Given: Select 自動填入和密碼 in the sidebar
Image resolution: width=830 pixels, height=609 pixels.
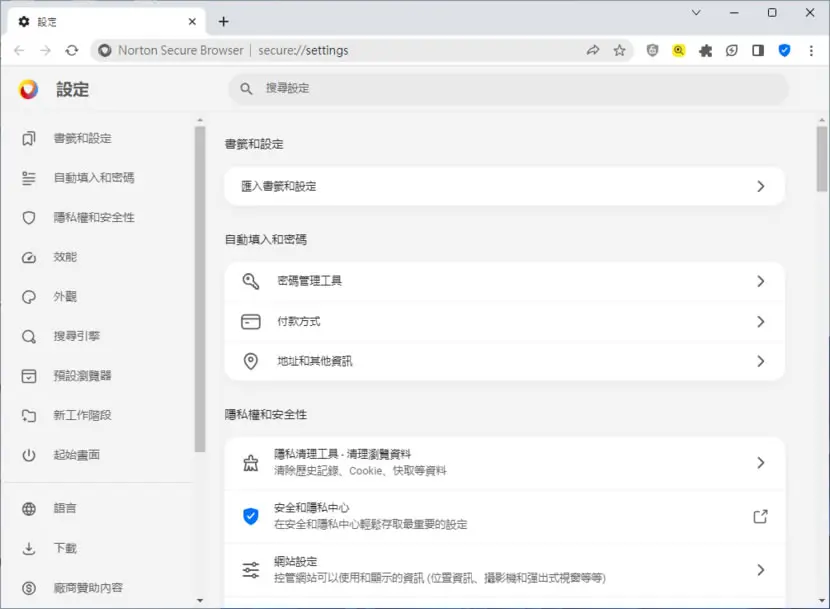Looking at the screenshot, I should click(x=94, y=178).
